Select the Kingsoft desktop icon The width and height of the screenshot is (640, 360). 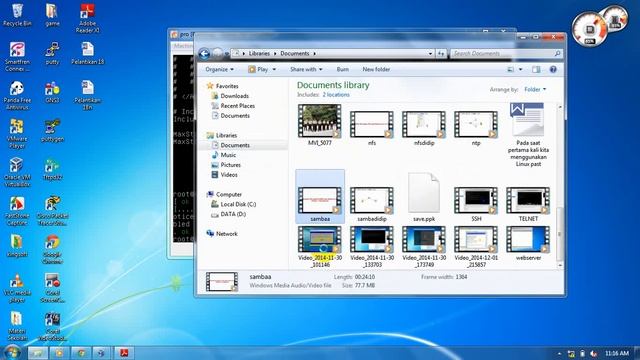(x=17, y=246)
